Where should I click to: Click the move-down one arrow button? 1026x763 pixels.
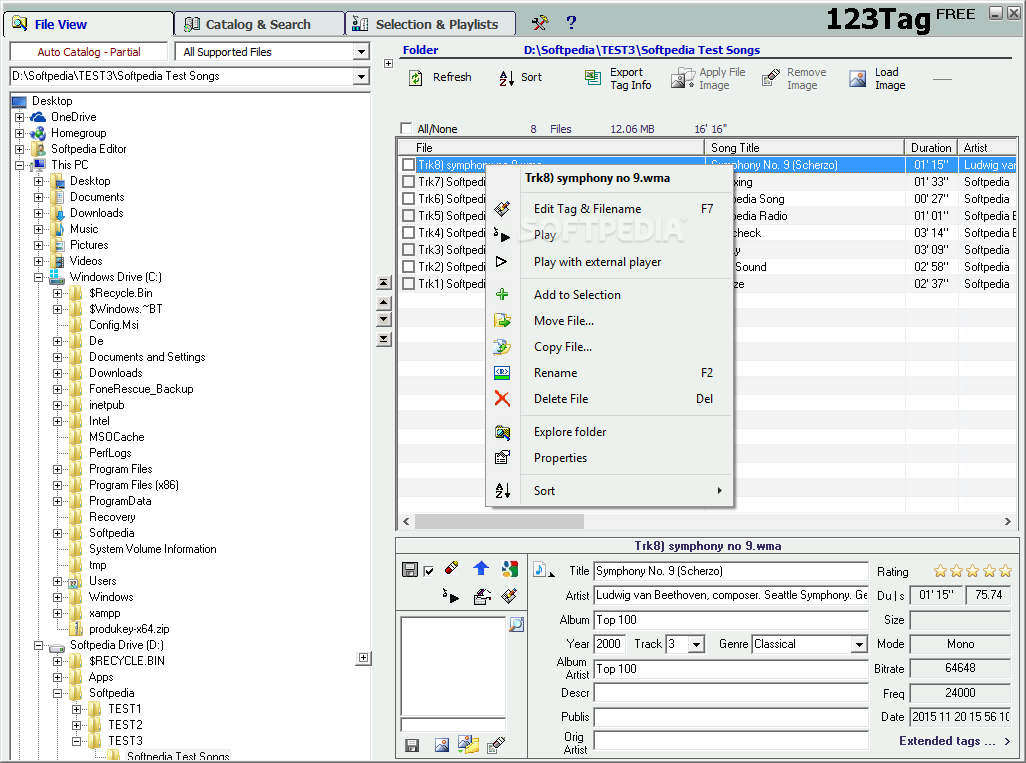point(384,319)
